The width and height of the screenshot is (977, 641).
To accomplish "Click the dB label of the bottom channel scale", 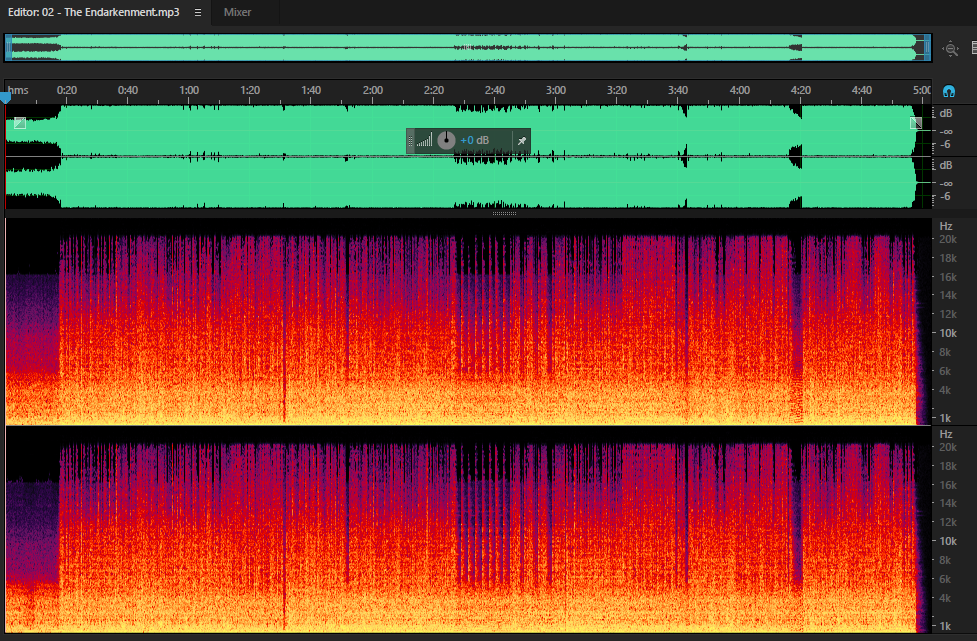I will [946, 166].
